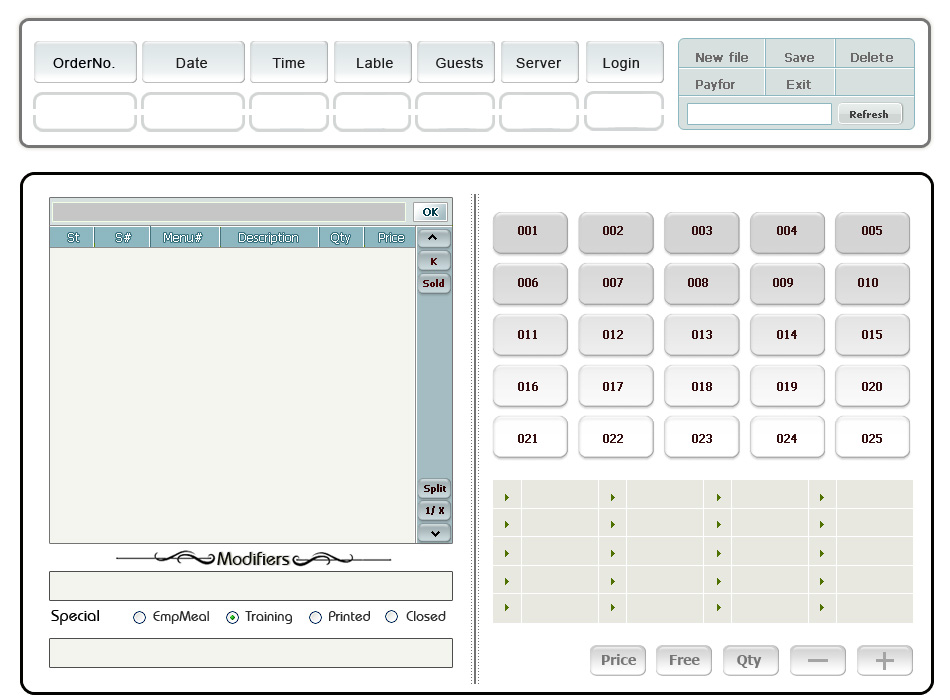The width and height of the screenshot is (950, 700).
Task: Click the Menu# column header
Action: pyautogui.click(x=183, y=238)
